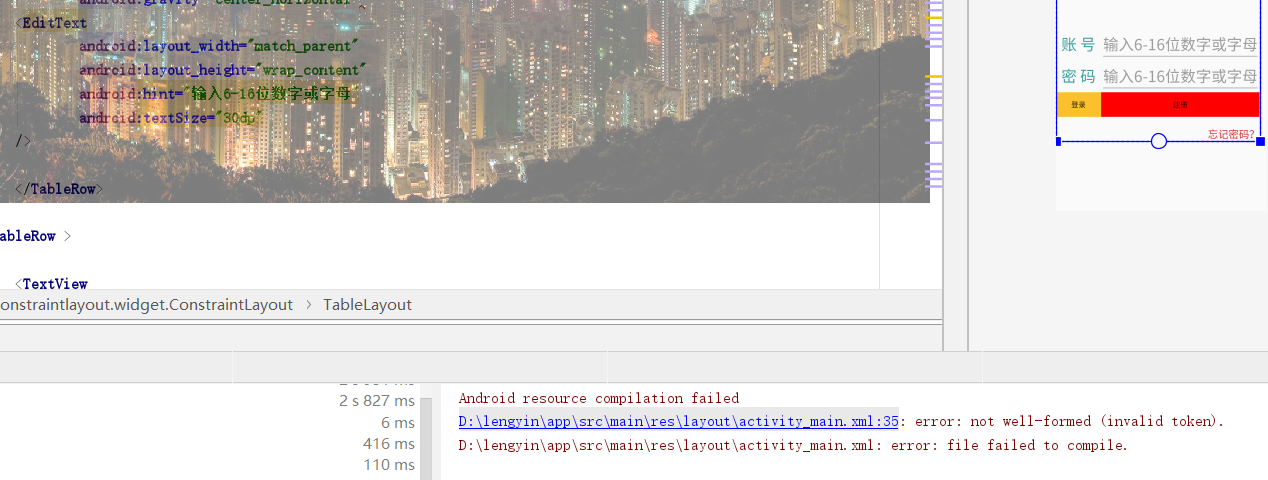Open the activity_main.xml:35 error link
Image resolution: width=1268 pixels, height=480 pixels.
[x=678, y=421]
